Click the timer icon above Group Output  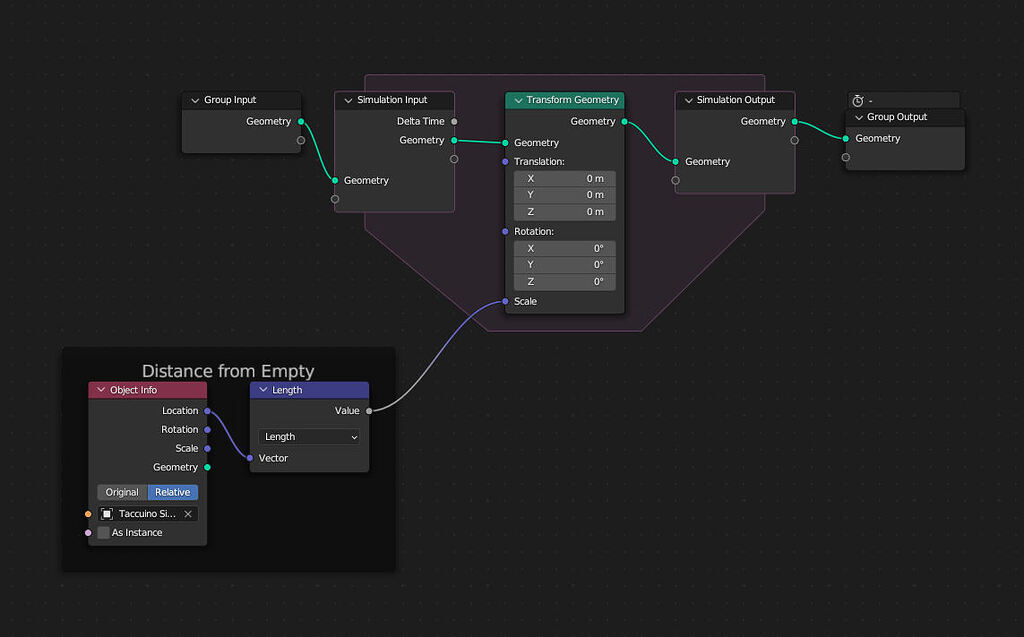point(857,101)
